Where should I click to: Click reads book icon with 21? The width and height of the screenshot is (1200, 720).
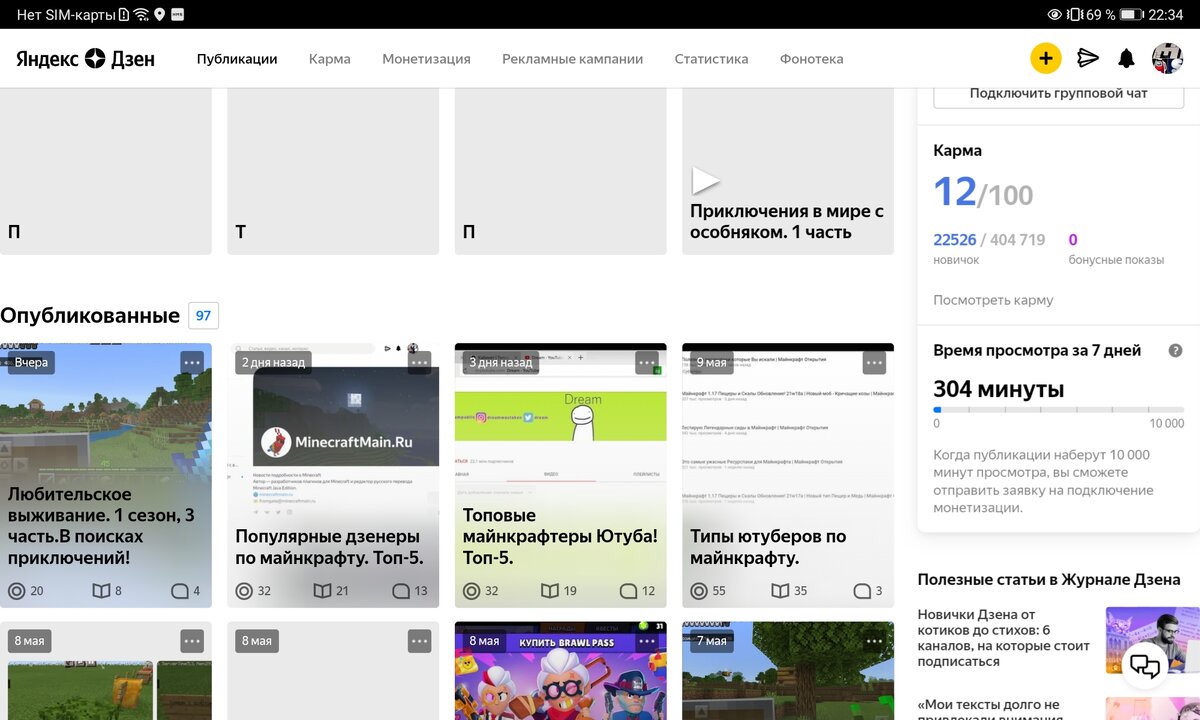[322, 591]
